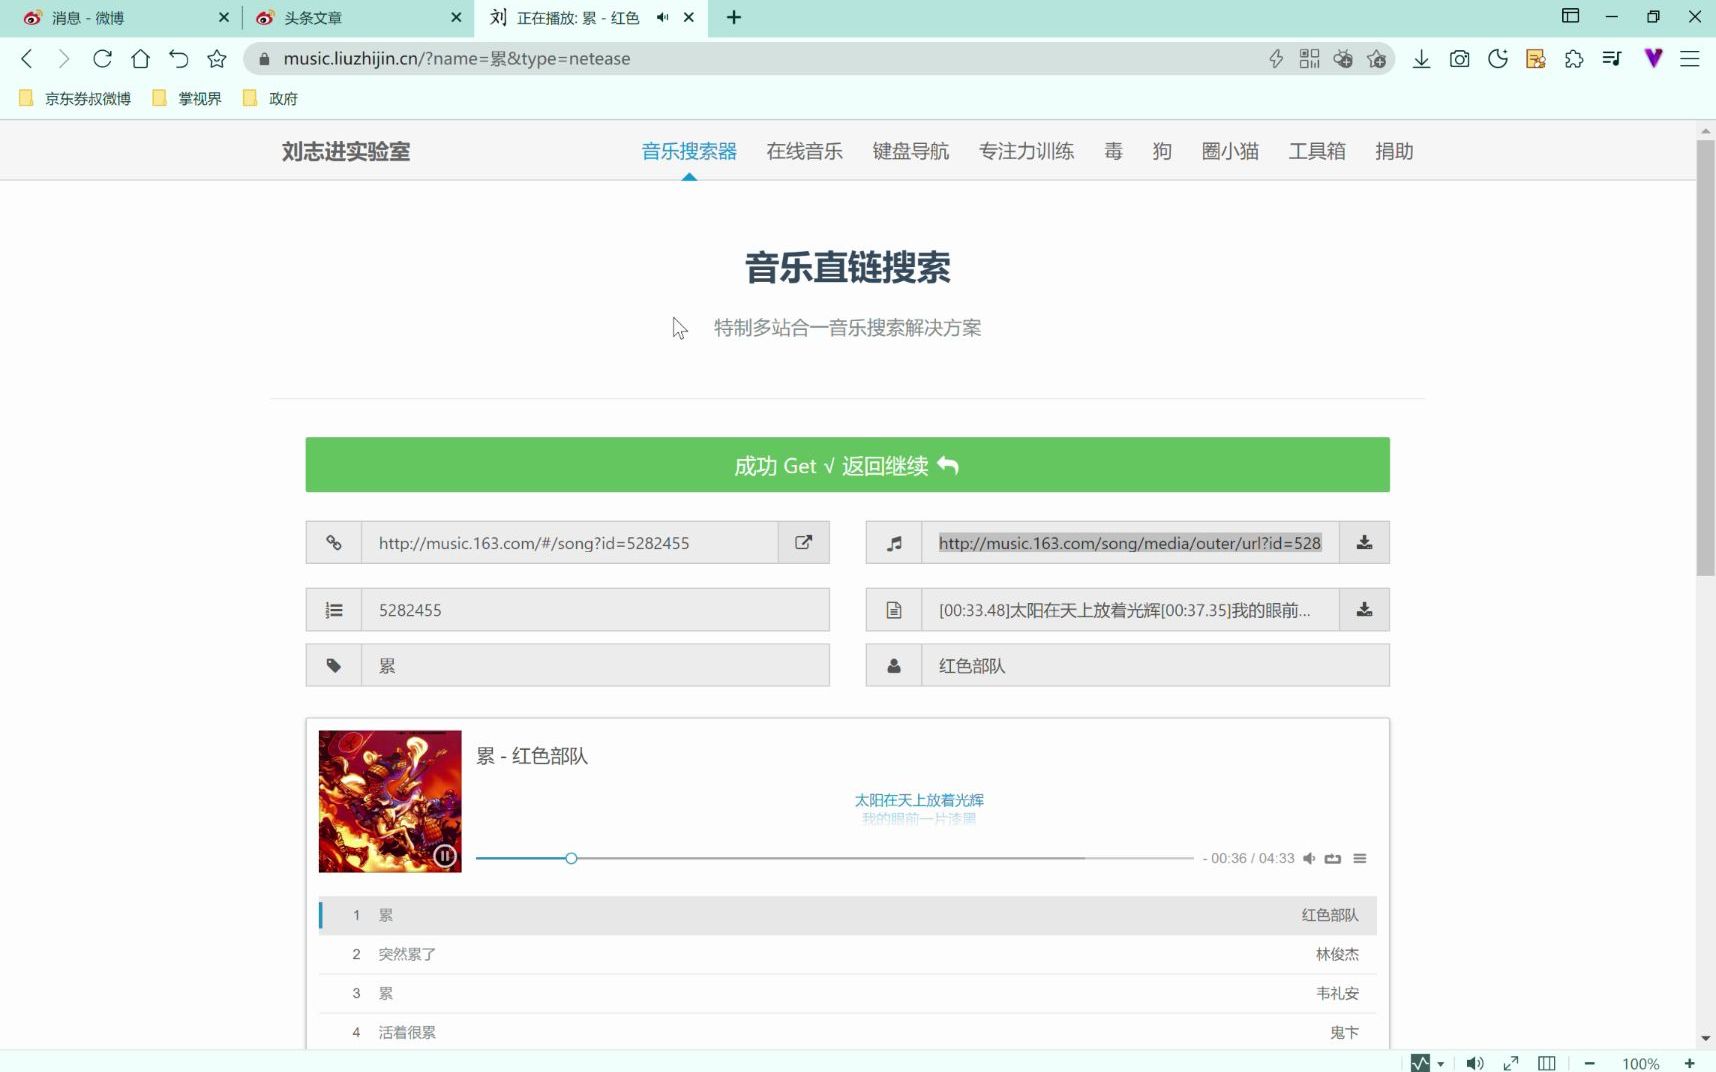Screen dimensions: 1716x1072
Task: Zoom in with the plus icon
Action: [x=1690, y=1063]
